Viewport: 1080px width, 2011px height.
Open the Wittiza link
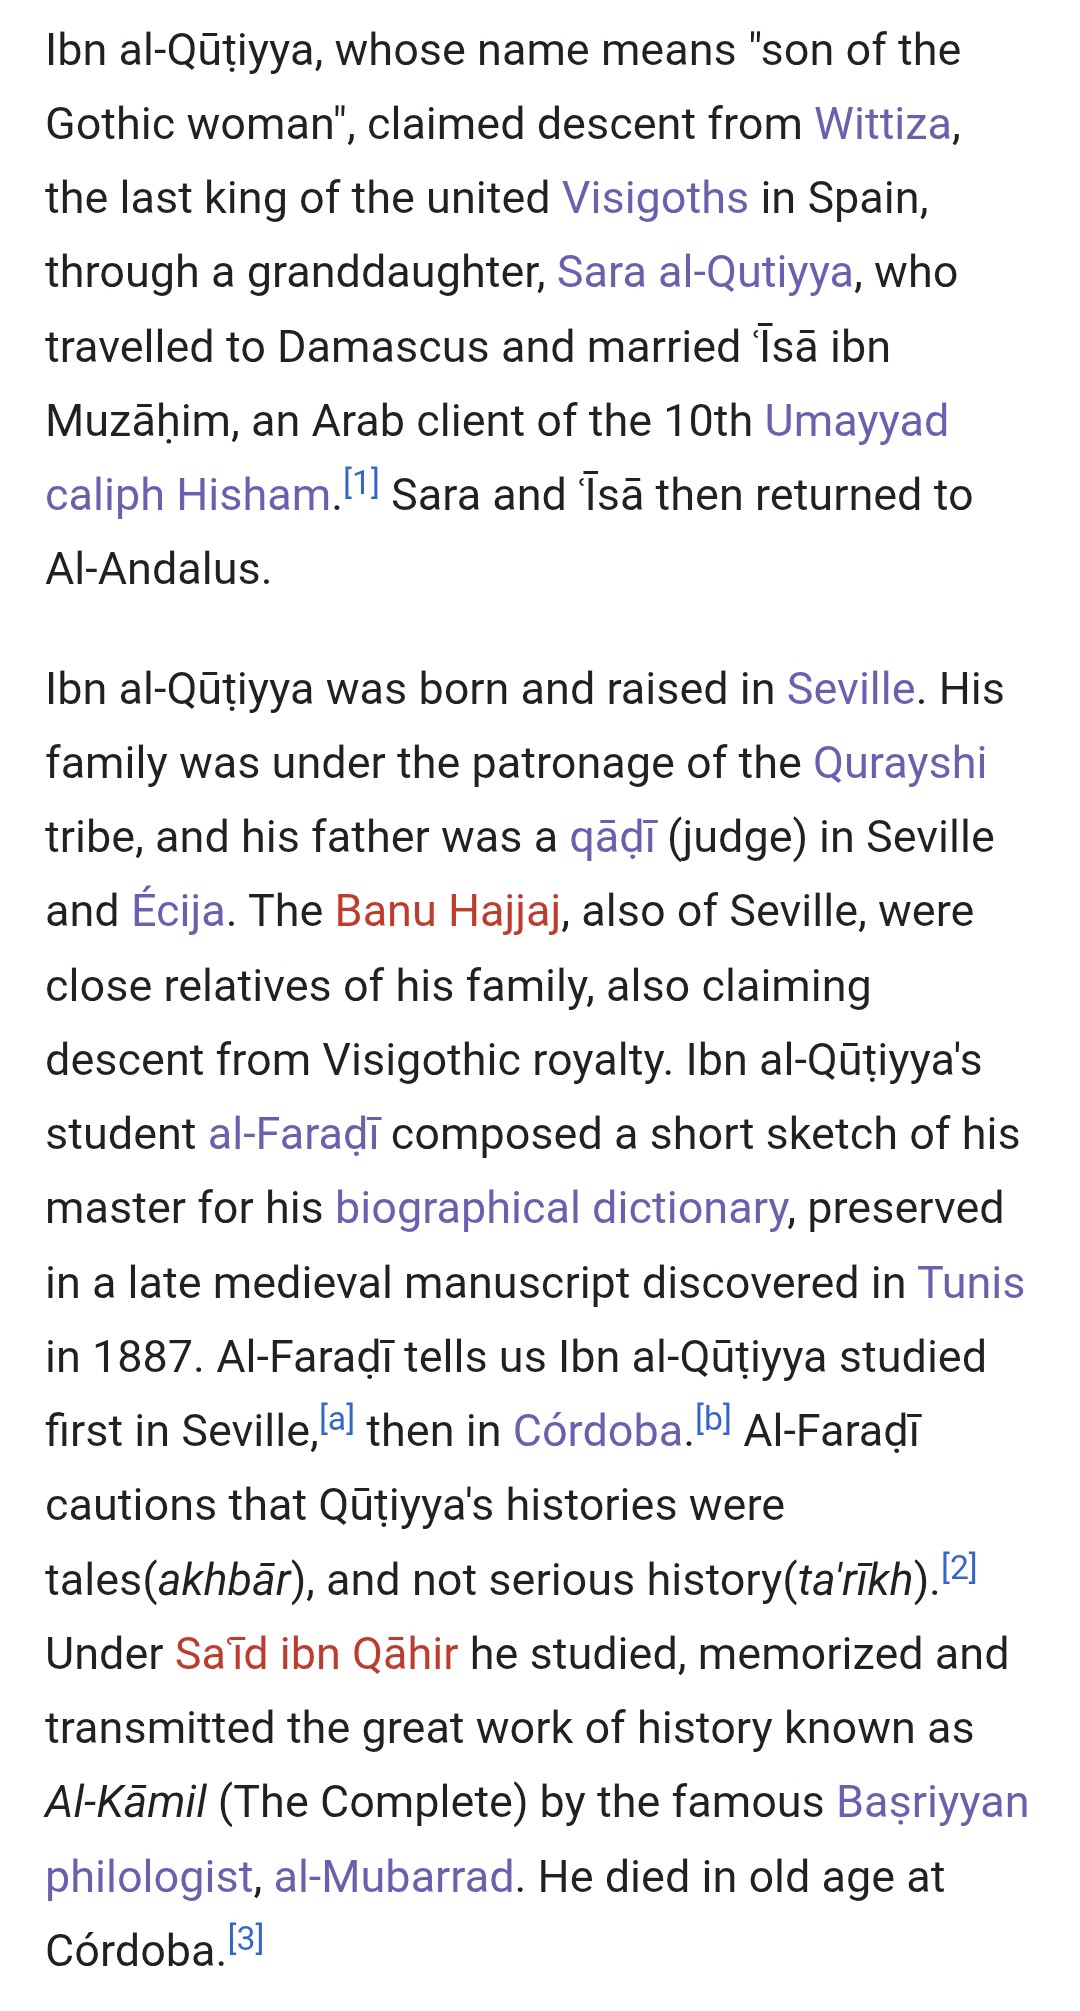click(x=882, y=125)
